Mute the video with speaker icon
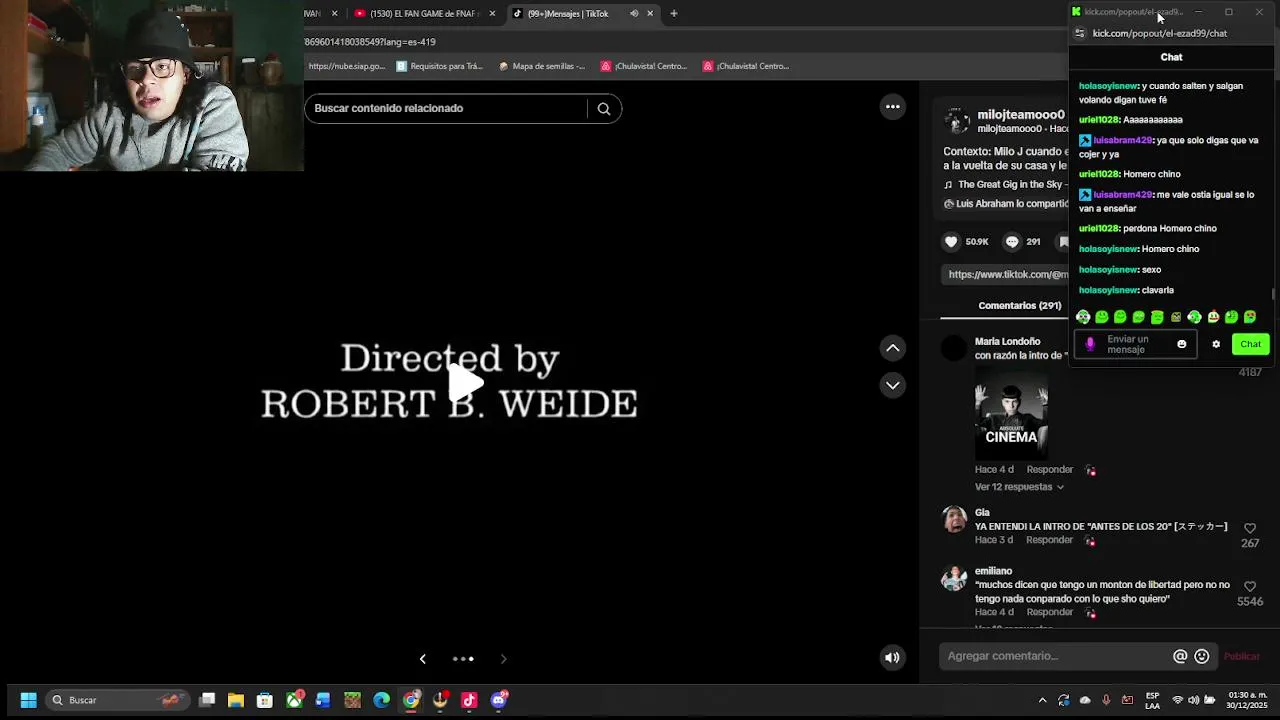This screenshot has height=720, width=1280. click(892, 658)
